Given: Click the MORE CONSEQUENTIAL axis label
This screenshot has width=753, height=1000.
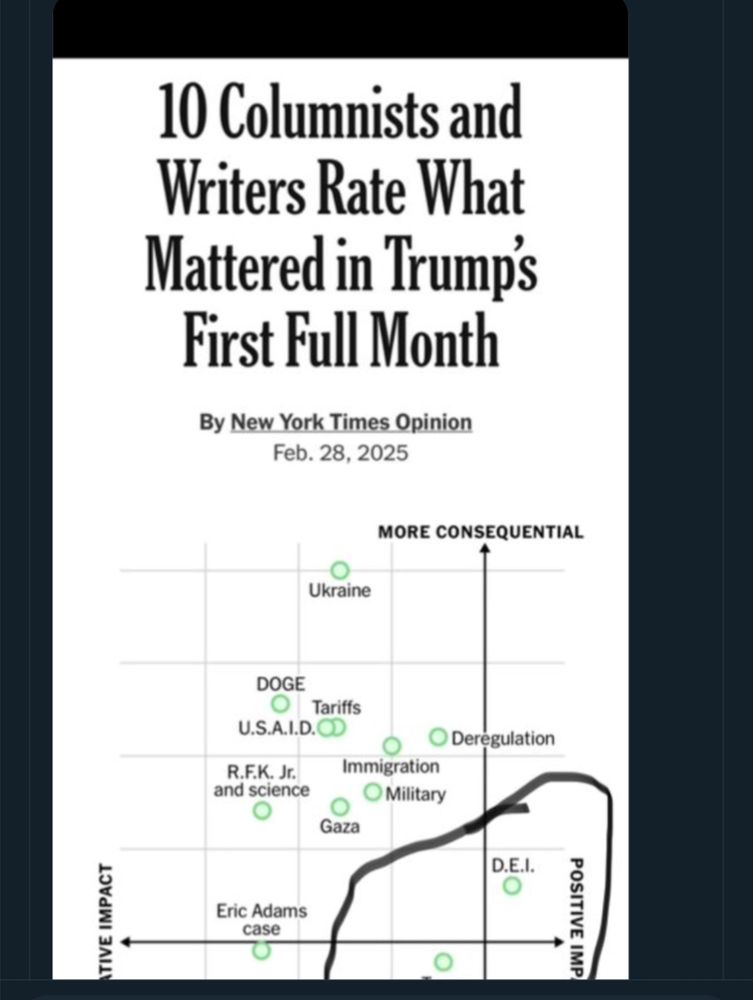Looking at the screenshot, I should point(480,532).
